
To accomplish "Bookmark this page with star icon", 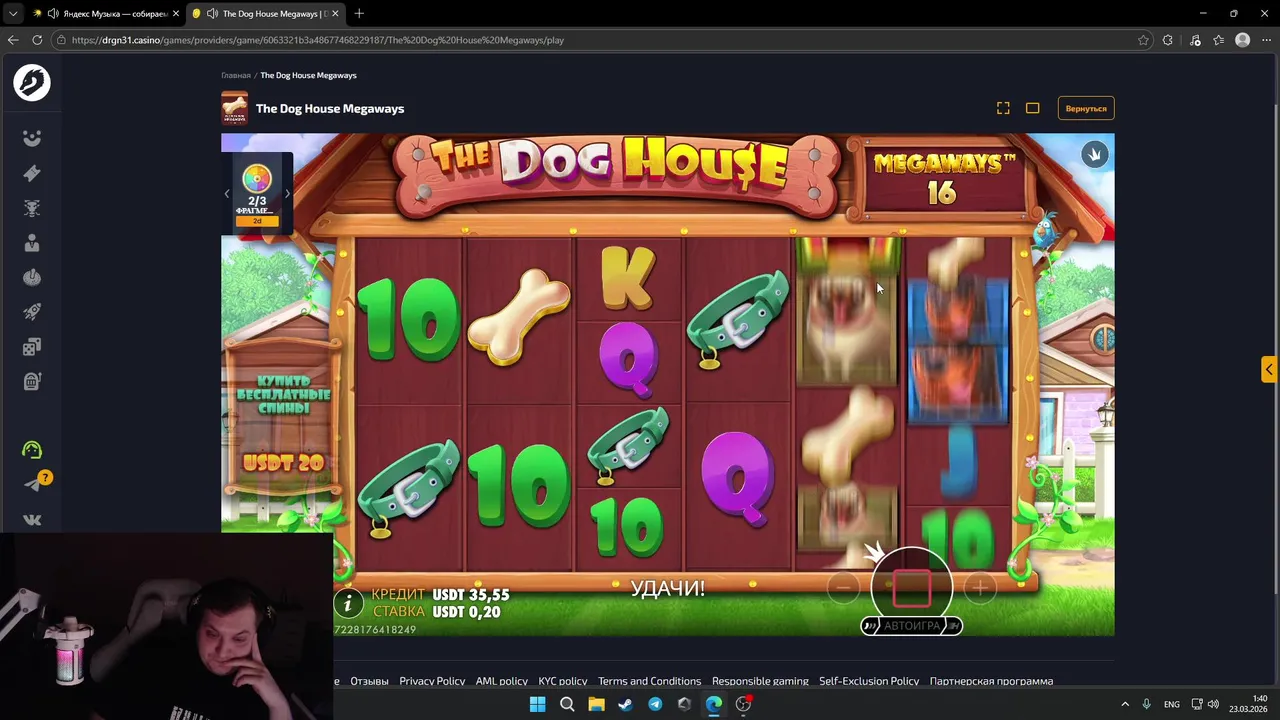I will pos(1143,40).
